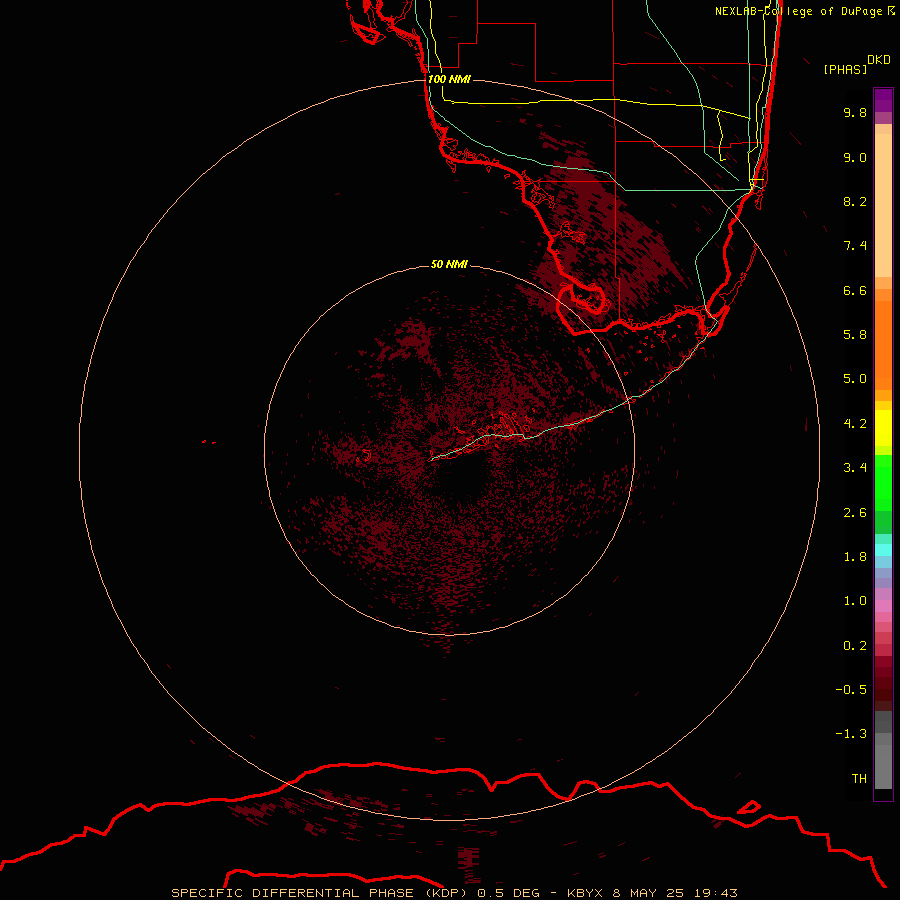Click the '100 NMI' range ring label

click(x=449, y=79)
